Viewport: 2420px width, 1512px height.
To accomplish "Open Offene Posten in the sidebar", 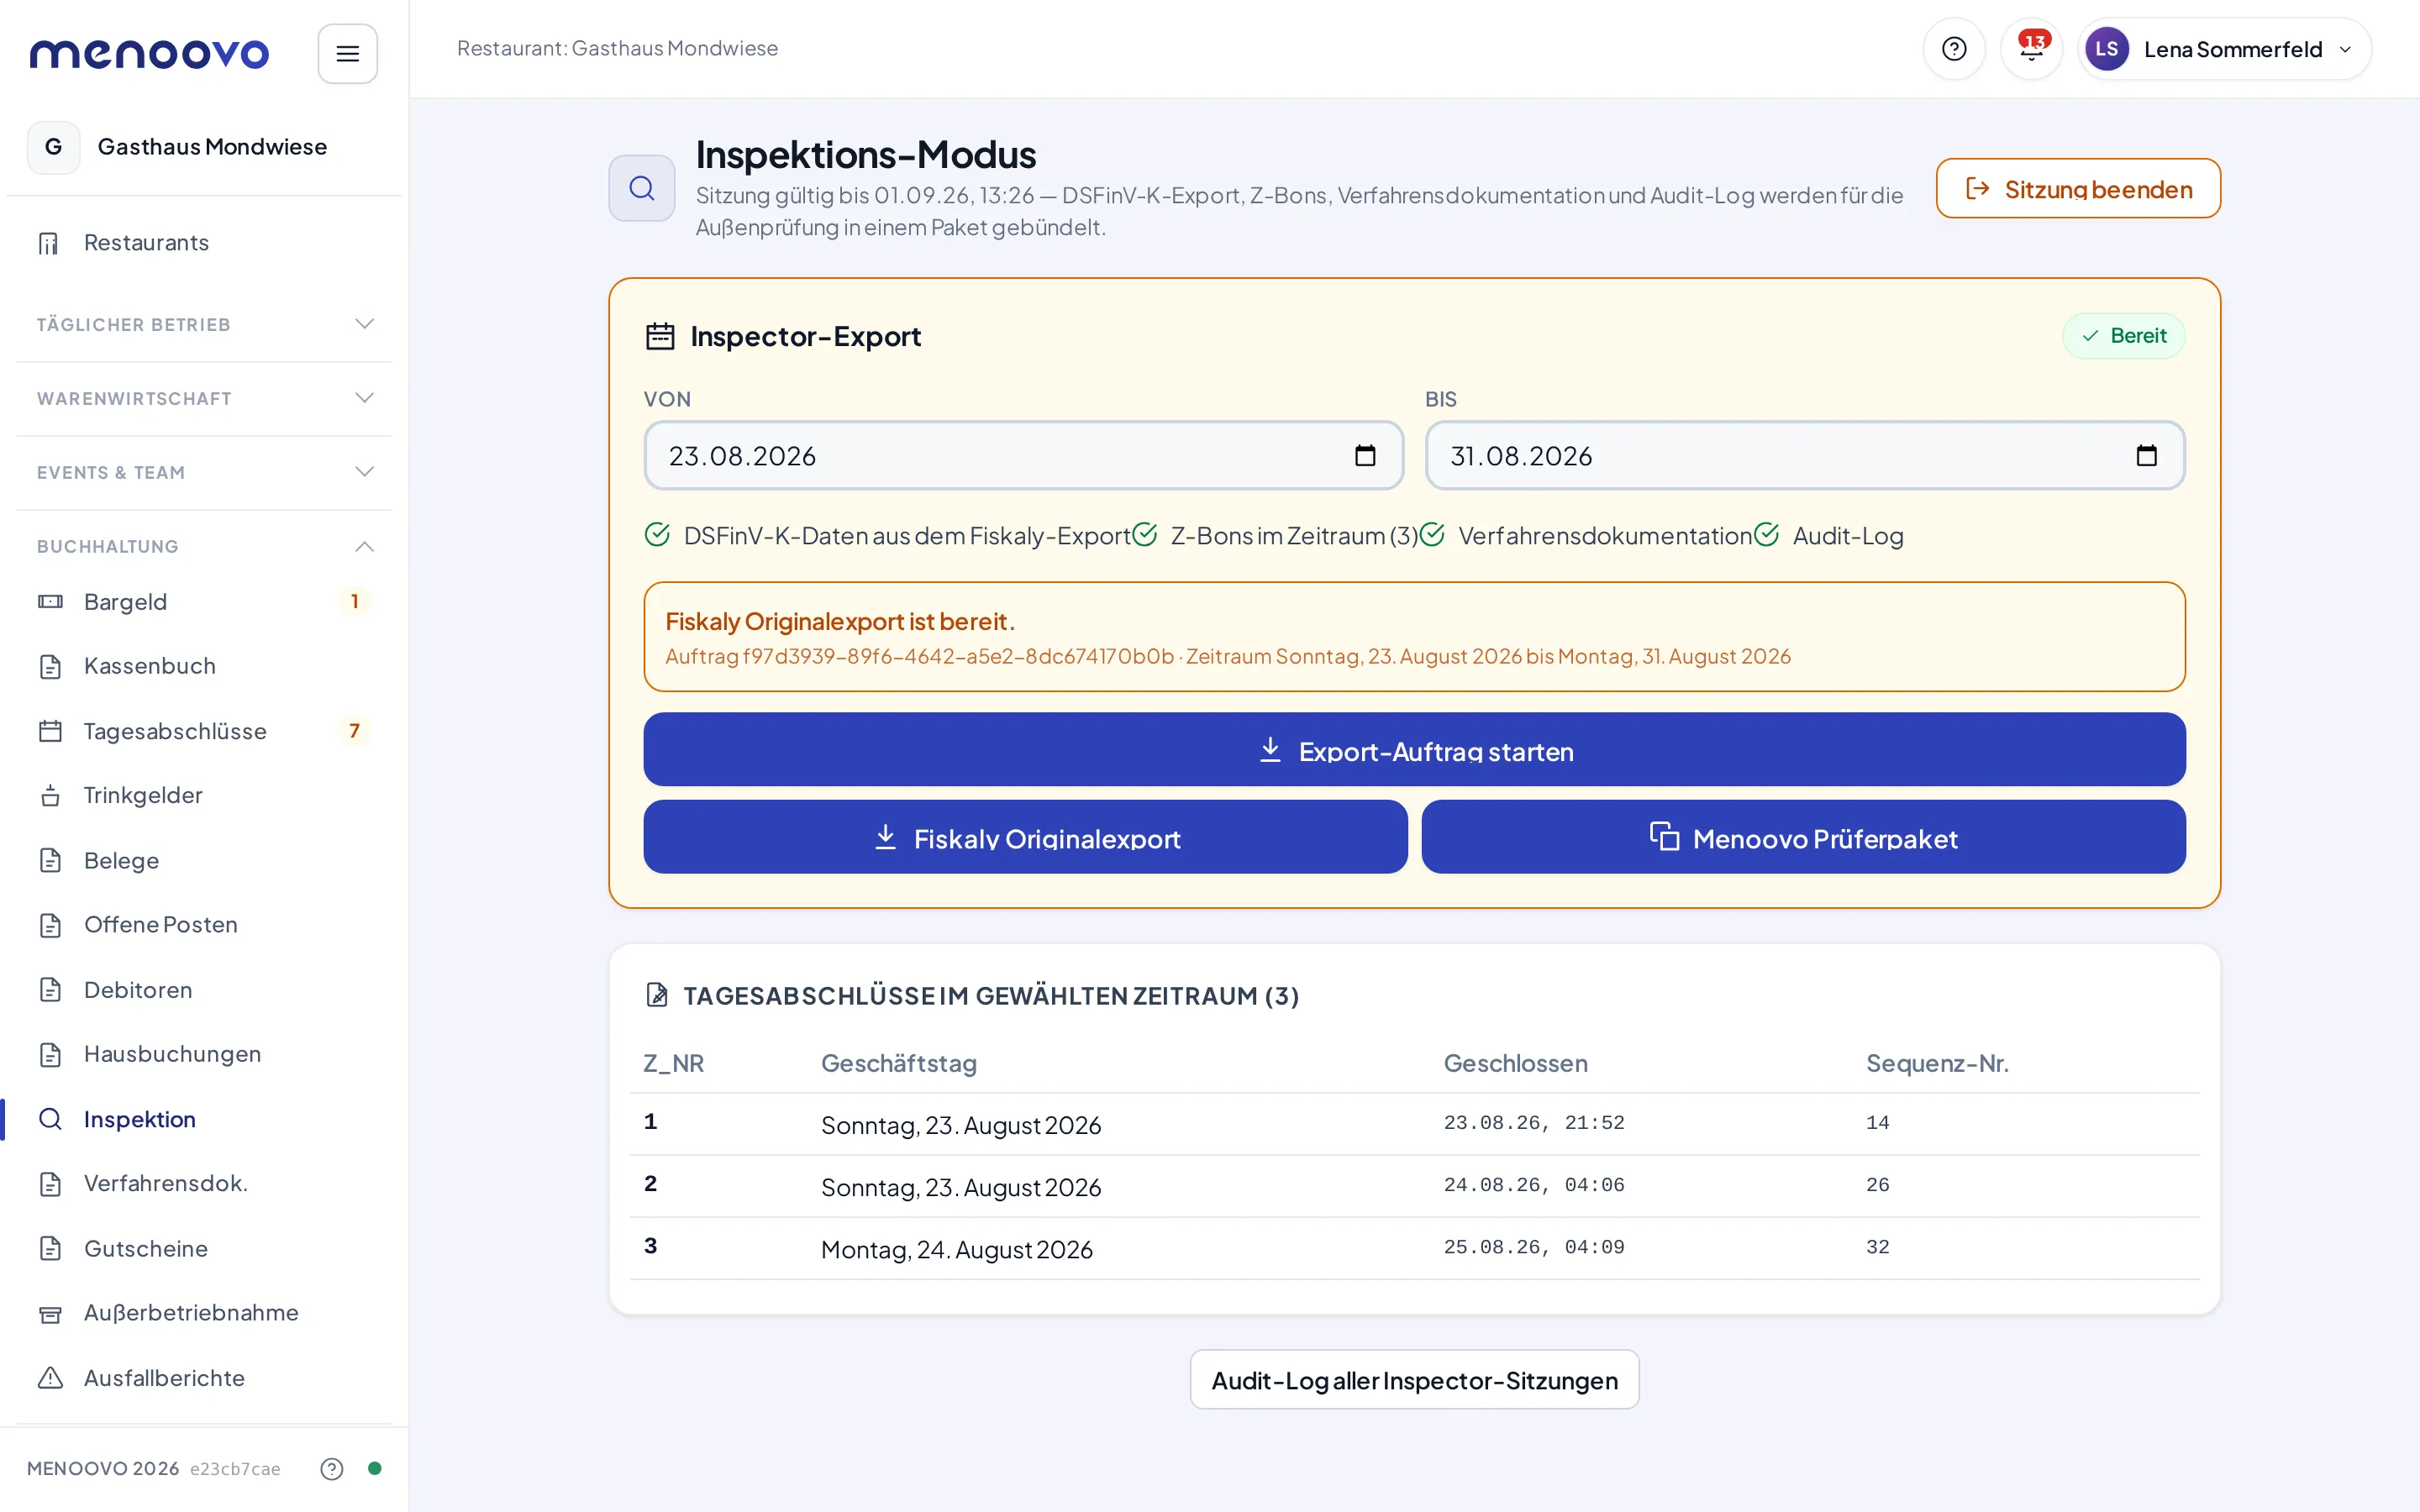I will click(x=204, y=925).
